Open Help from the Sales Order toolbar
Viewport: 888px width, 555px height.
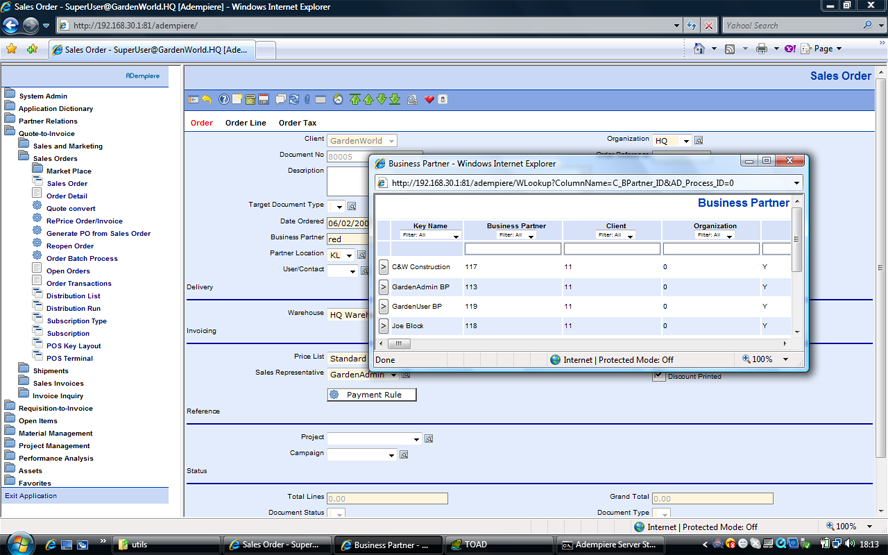click(224, 100)
